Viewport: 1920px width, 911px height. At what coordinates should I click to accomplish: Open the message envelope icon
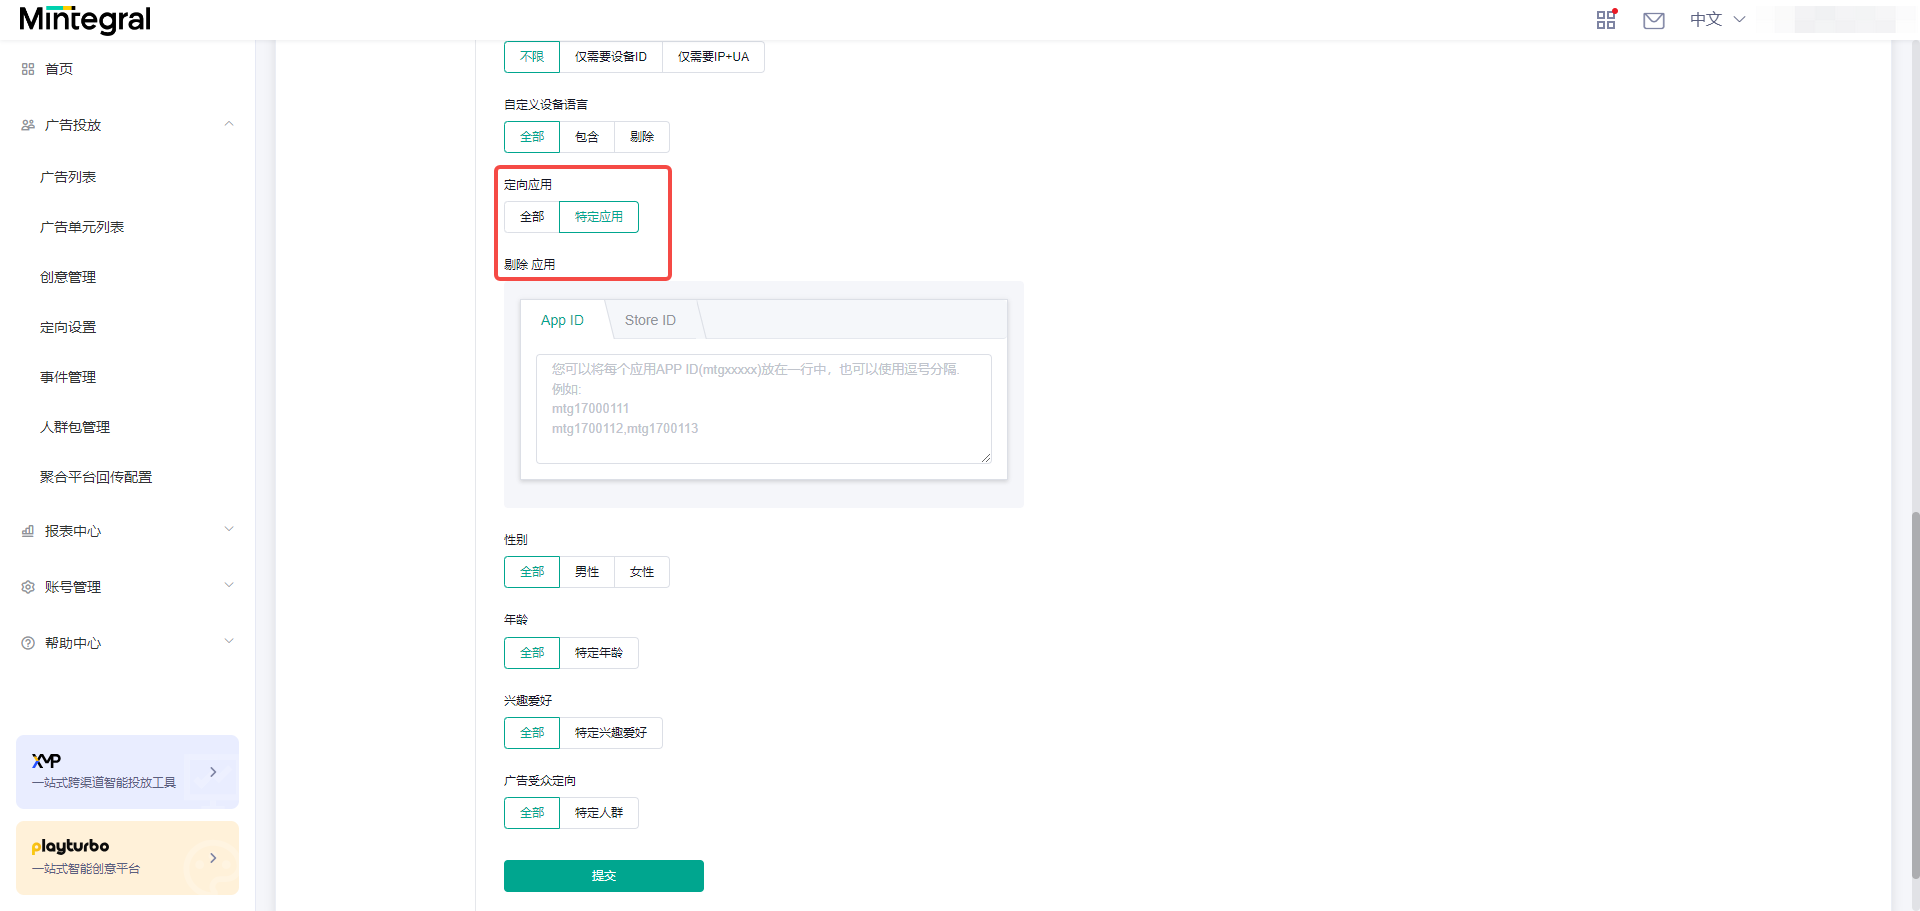tap(1654, 19)
